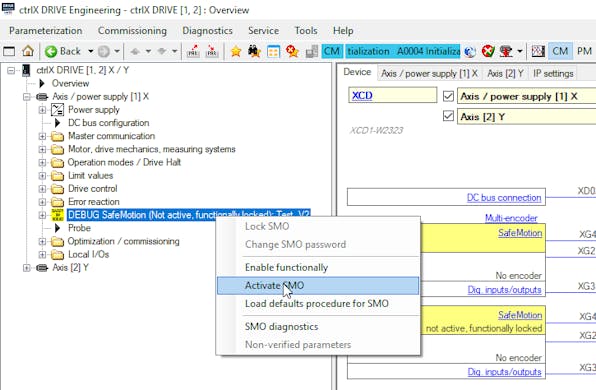Collapse the Axis / power supply [1] X node
This screenshot has width=596, height=390.
pyautogui.click(x=27, y=97)
